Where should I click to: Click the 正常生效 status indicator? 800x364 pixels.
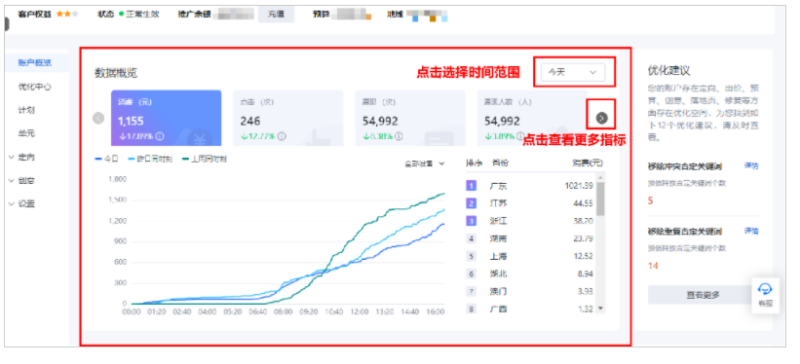pos(139,14)
